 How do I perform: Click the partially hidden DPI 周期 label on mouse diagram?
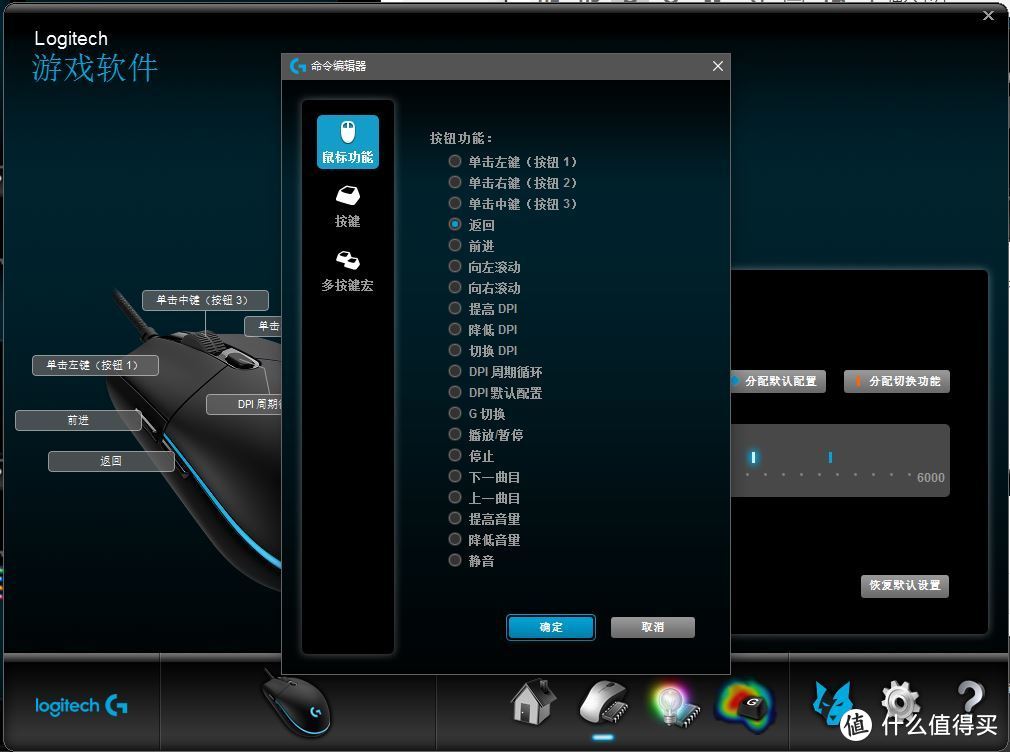click(x=243, y=404)
